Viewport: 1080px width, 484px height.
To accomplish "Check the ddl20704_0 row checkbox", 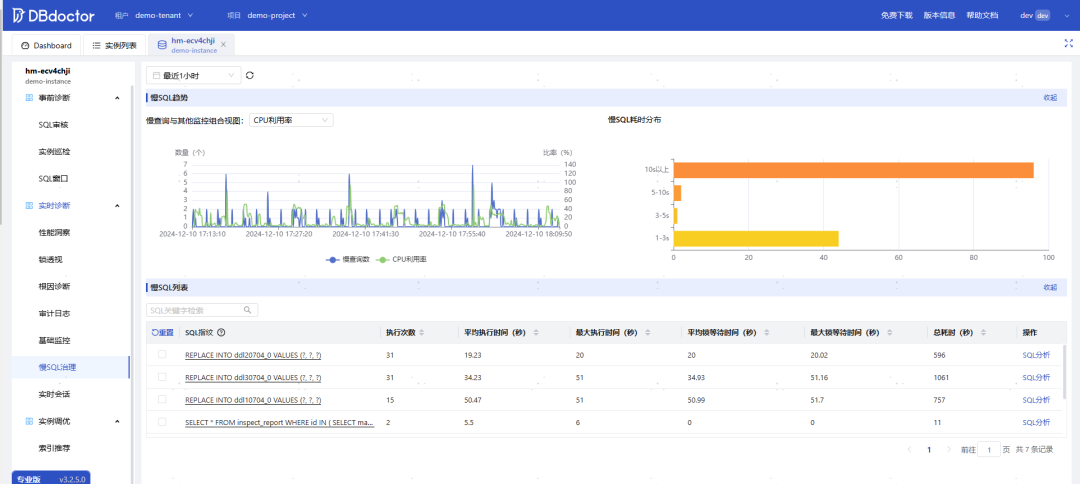I will (163, 355).
